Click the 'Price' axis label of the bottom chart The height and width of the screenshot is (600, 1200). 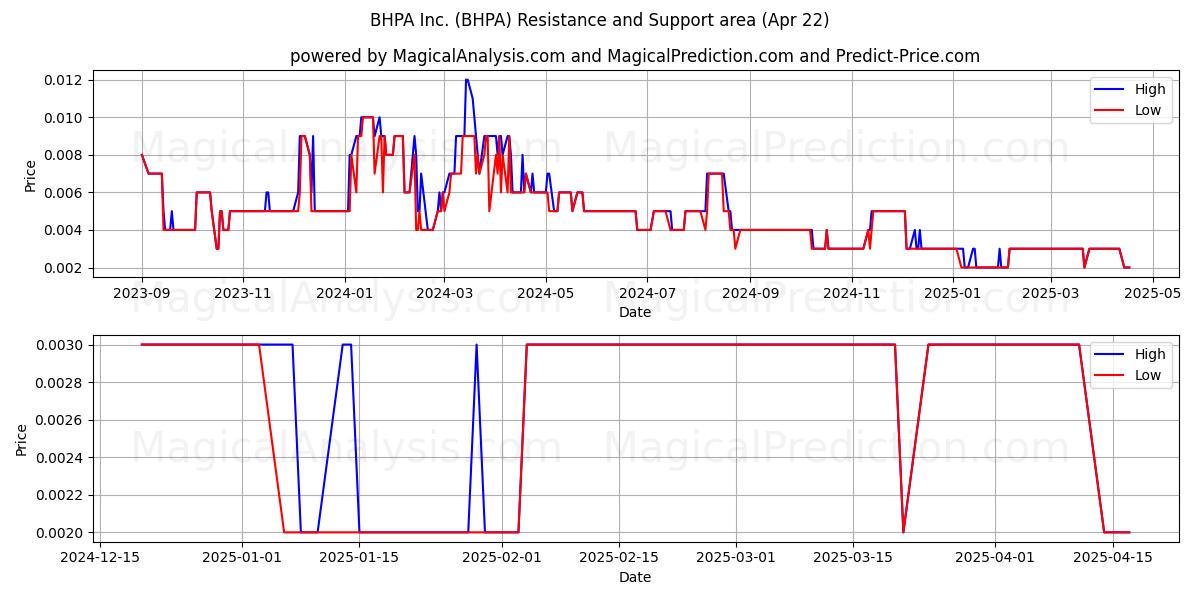pyautogui.click(x=22, y=440)
